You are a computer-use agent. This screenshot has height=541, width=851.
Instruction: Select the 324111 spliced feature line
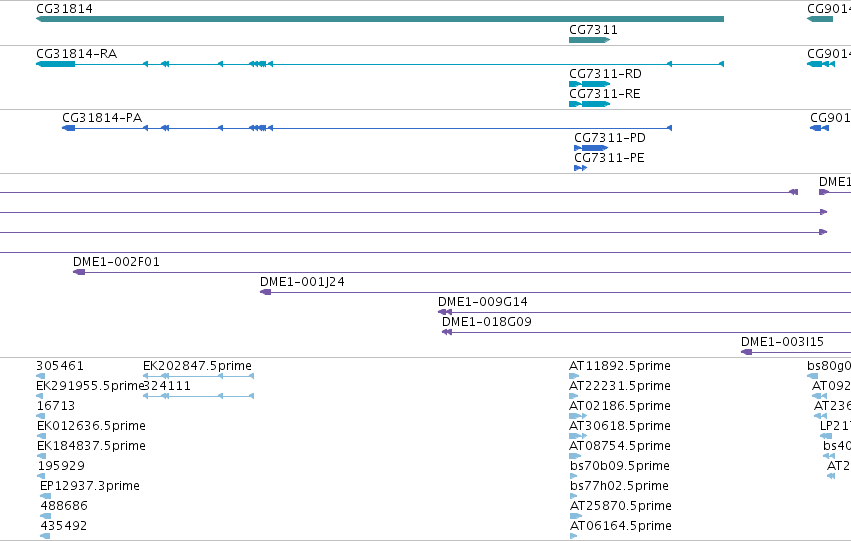198,396
